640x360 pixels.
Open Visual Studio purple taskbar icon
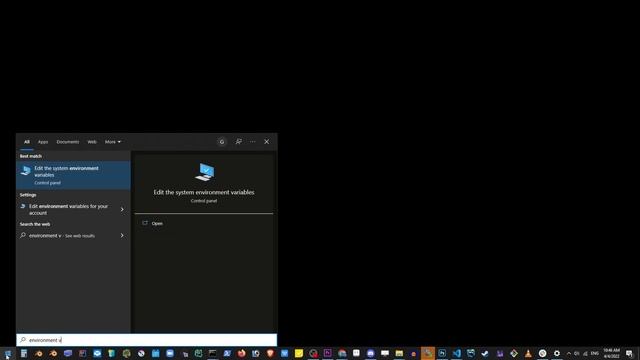(x=500, y=353)
